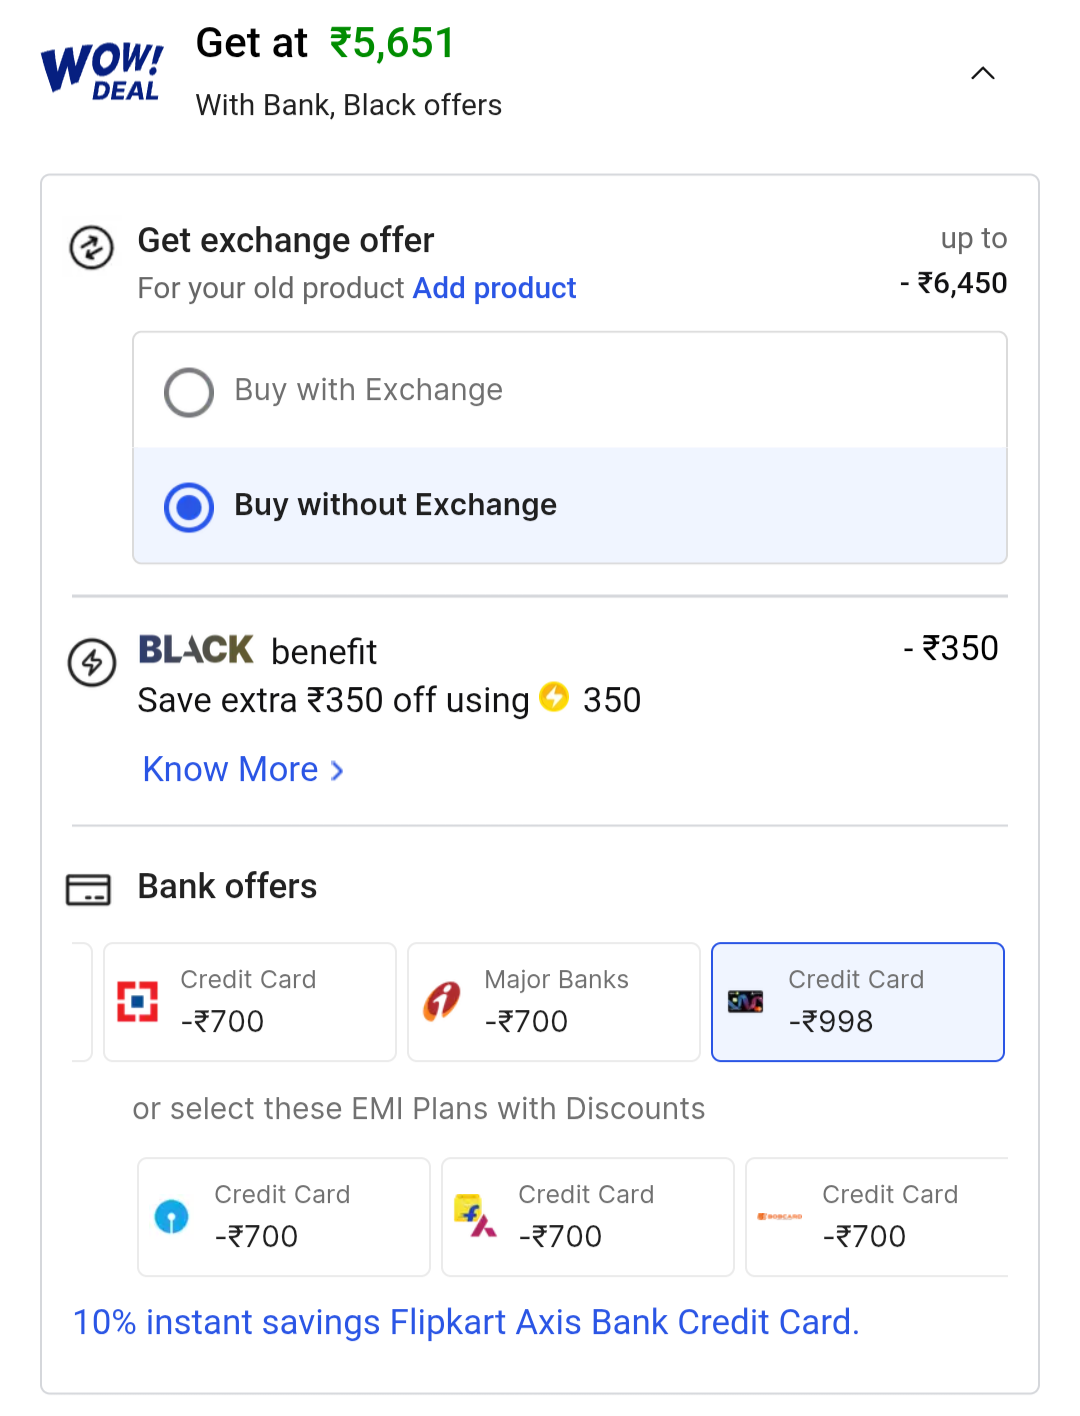Click the Bank offers card icon

88,889
